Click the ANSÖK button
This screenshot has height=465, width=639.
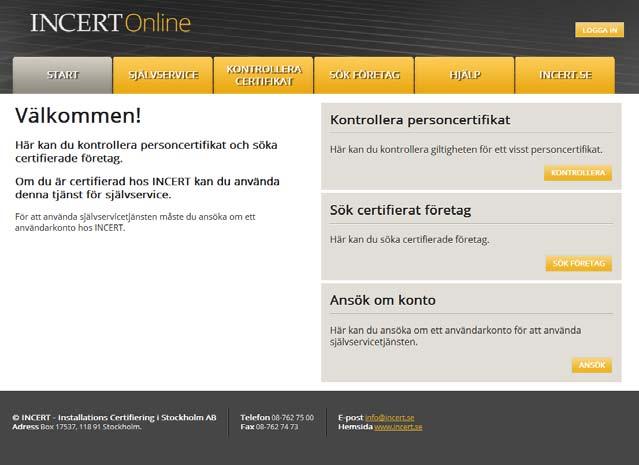592,365
